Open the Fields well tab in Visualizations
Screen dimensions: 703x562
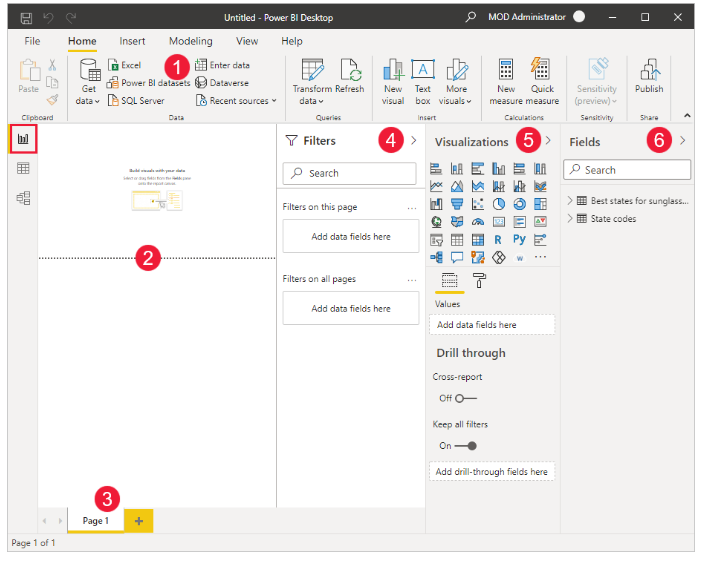coord(449,281)
